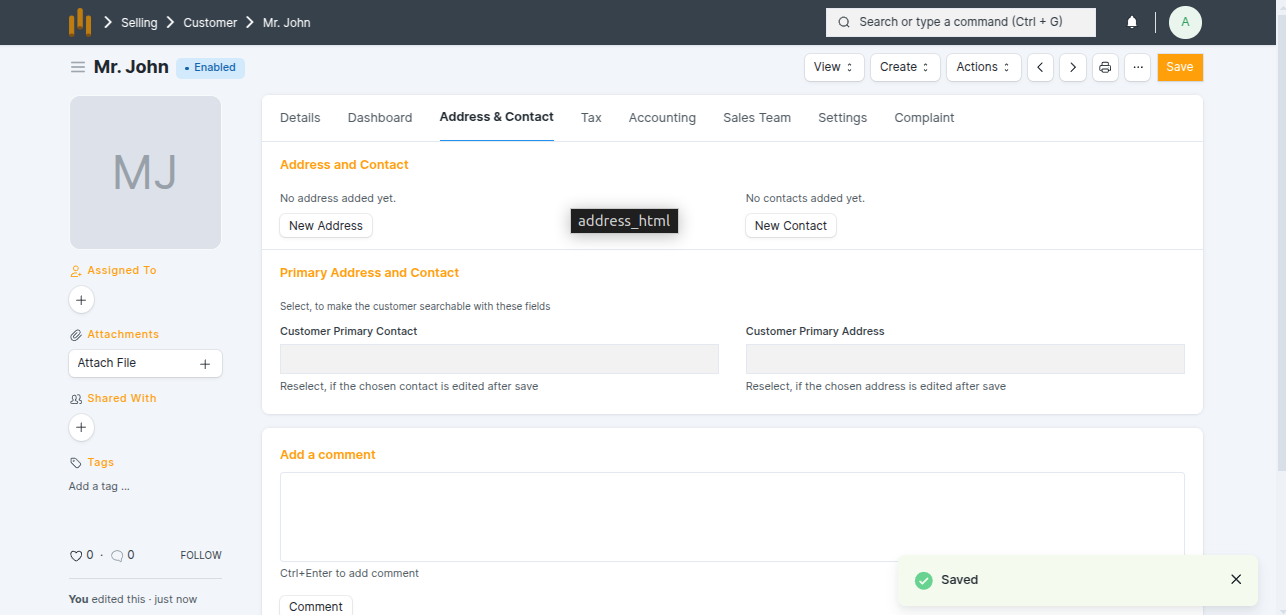Click the Customer Primary Contact field

point(499,359)
